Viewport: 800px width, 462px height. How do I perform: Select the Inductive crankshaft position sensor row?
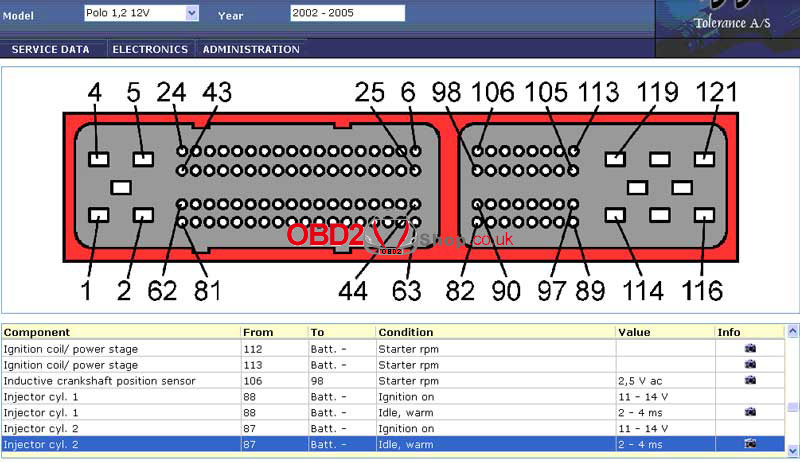coord(120,381)
